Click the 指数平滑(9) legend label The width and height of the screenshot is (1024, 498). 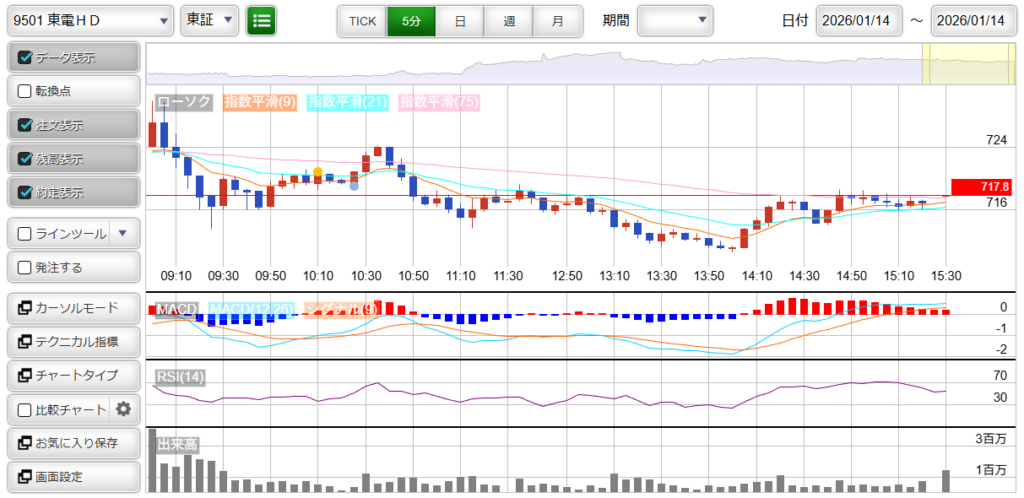pyautogui.click(x=259, y=102)
